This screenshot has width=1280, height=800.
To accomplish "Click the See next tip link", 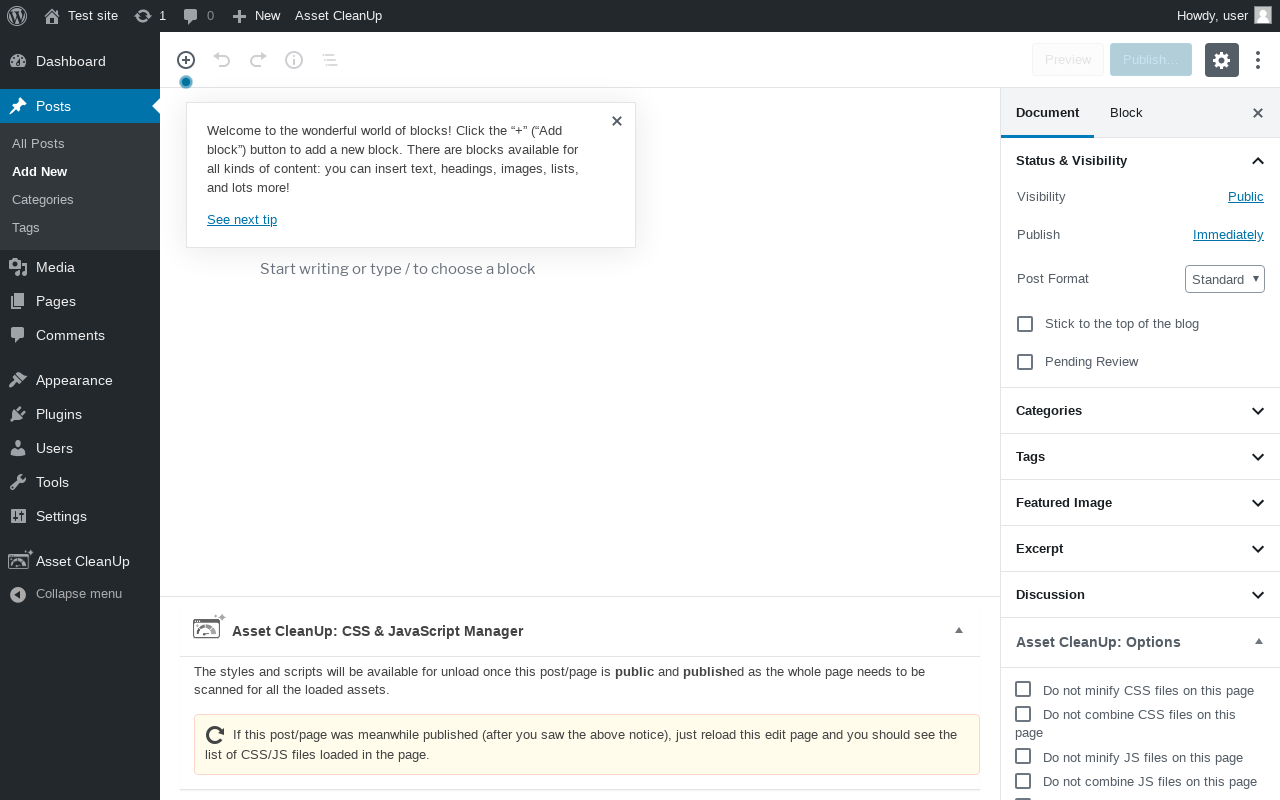I will point(242,220).
